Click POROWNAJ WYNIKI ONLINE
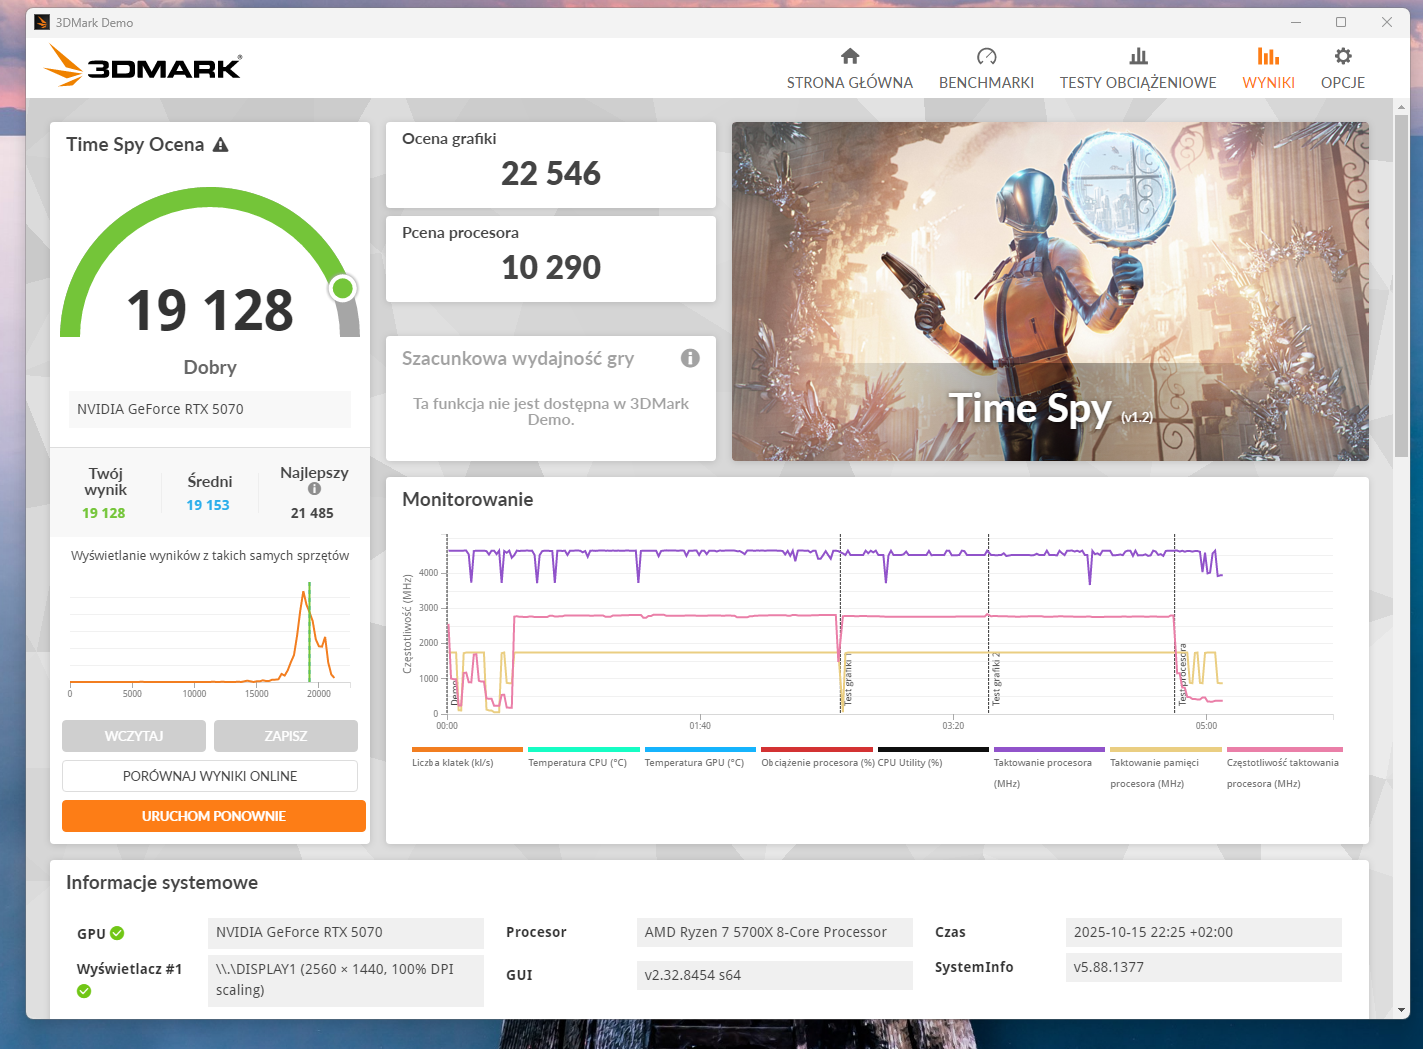 pos(210,776)
